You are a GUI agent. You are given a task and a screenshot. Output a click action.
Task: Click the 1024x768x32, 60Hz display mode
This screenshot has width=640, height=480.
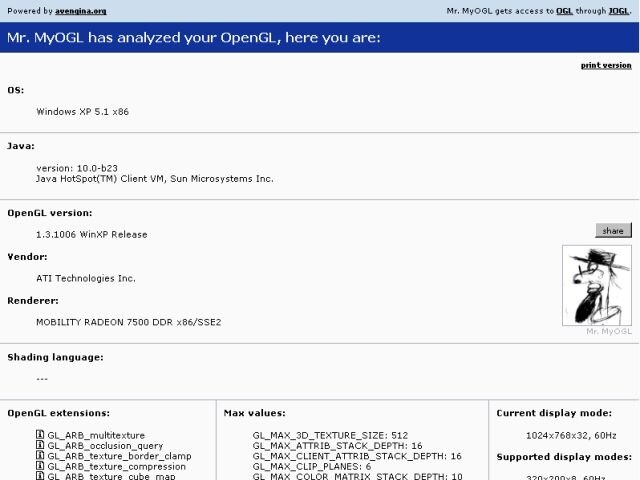[x=571, y=435]
